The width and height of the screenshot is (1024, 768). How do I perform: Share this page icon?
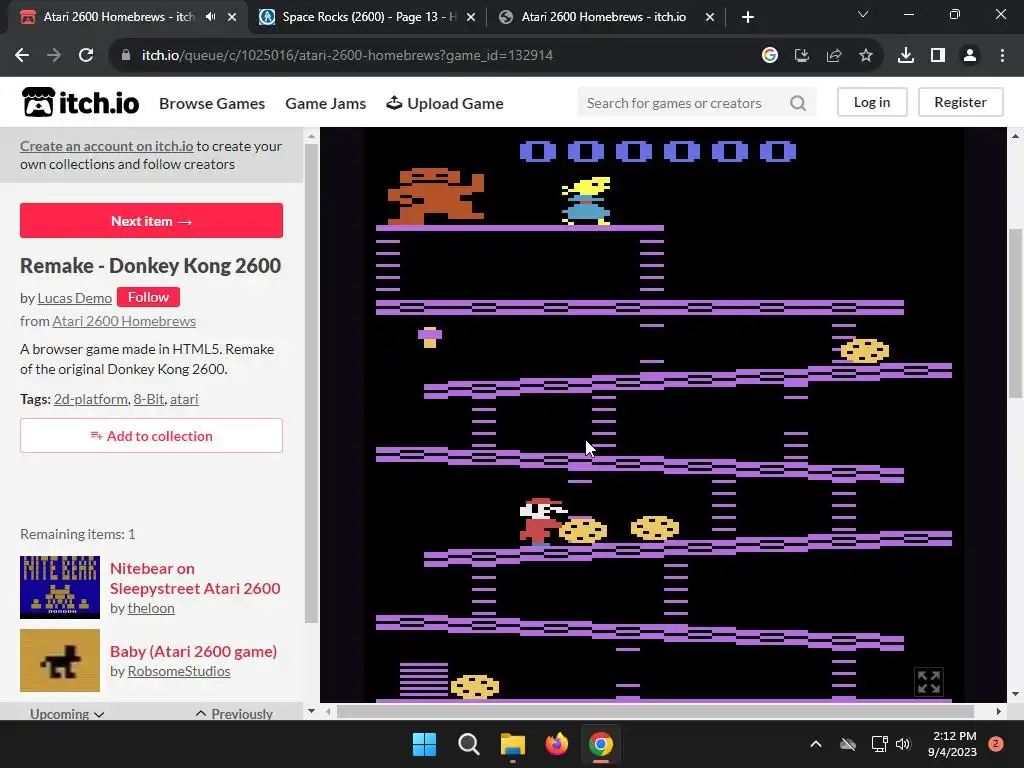(x=834, y=56)
